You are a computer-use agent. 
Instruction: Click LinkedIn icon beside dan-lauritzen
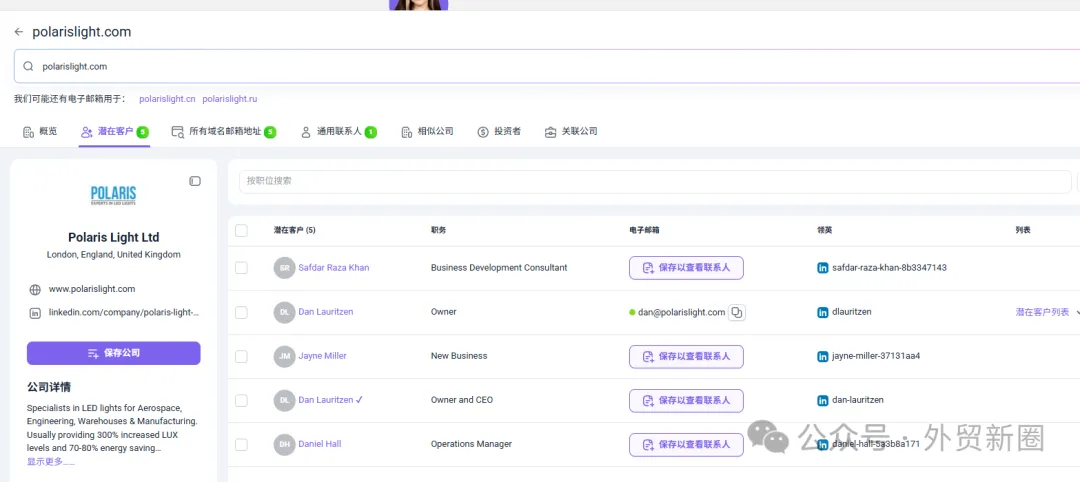coord(822,401)
